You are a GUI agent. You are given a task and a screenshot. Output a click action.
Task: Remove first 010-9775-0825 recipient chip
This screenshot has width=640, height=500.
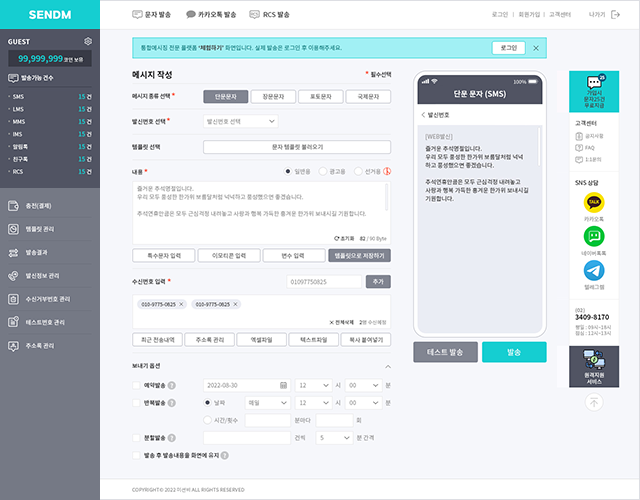point(181,304)
